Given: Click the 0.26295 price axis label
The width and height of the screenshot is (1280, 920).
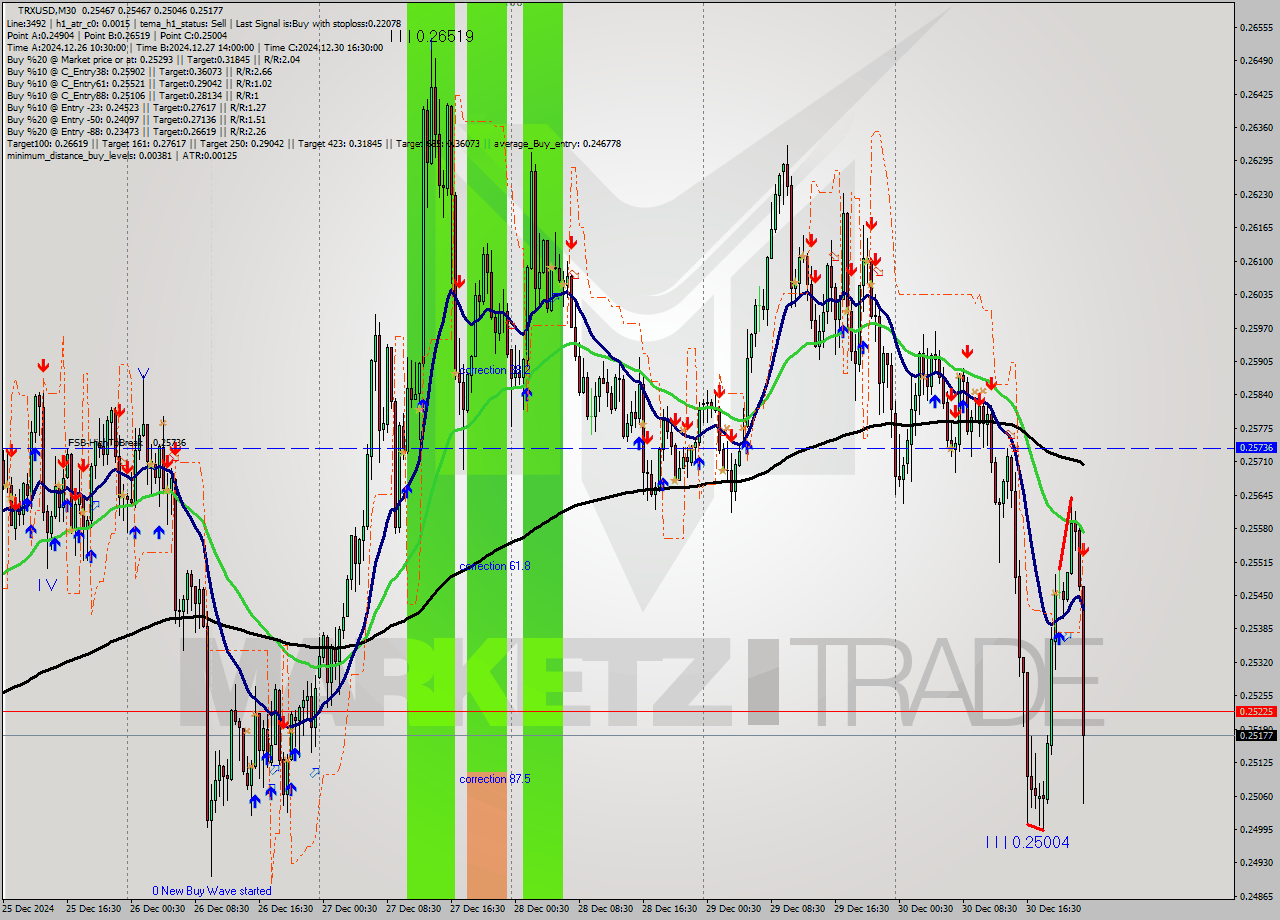Looking at the screenshot, I should click(1256, 161).
